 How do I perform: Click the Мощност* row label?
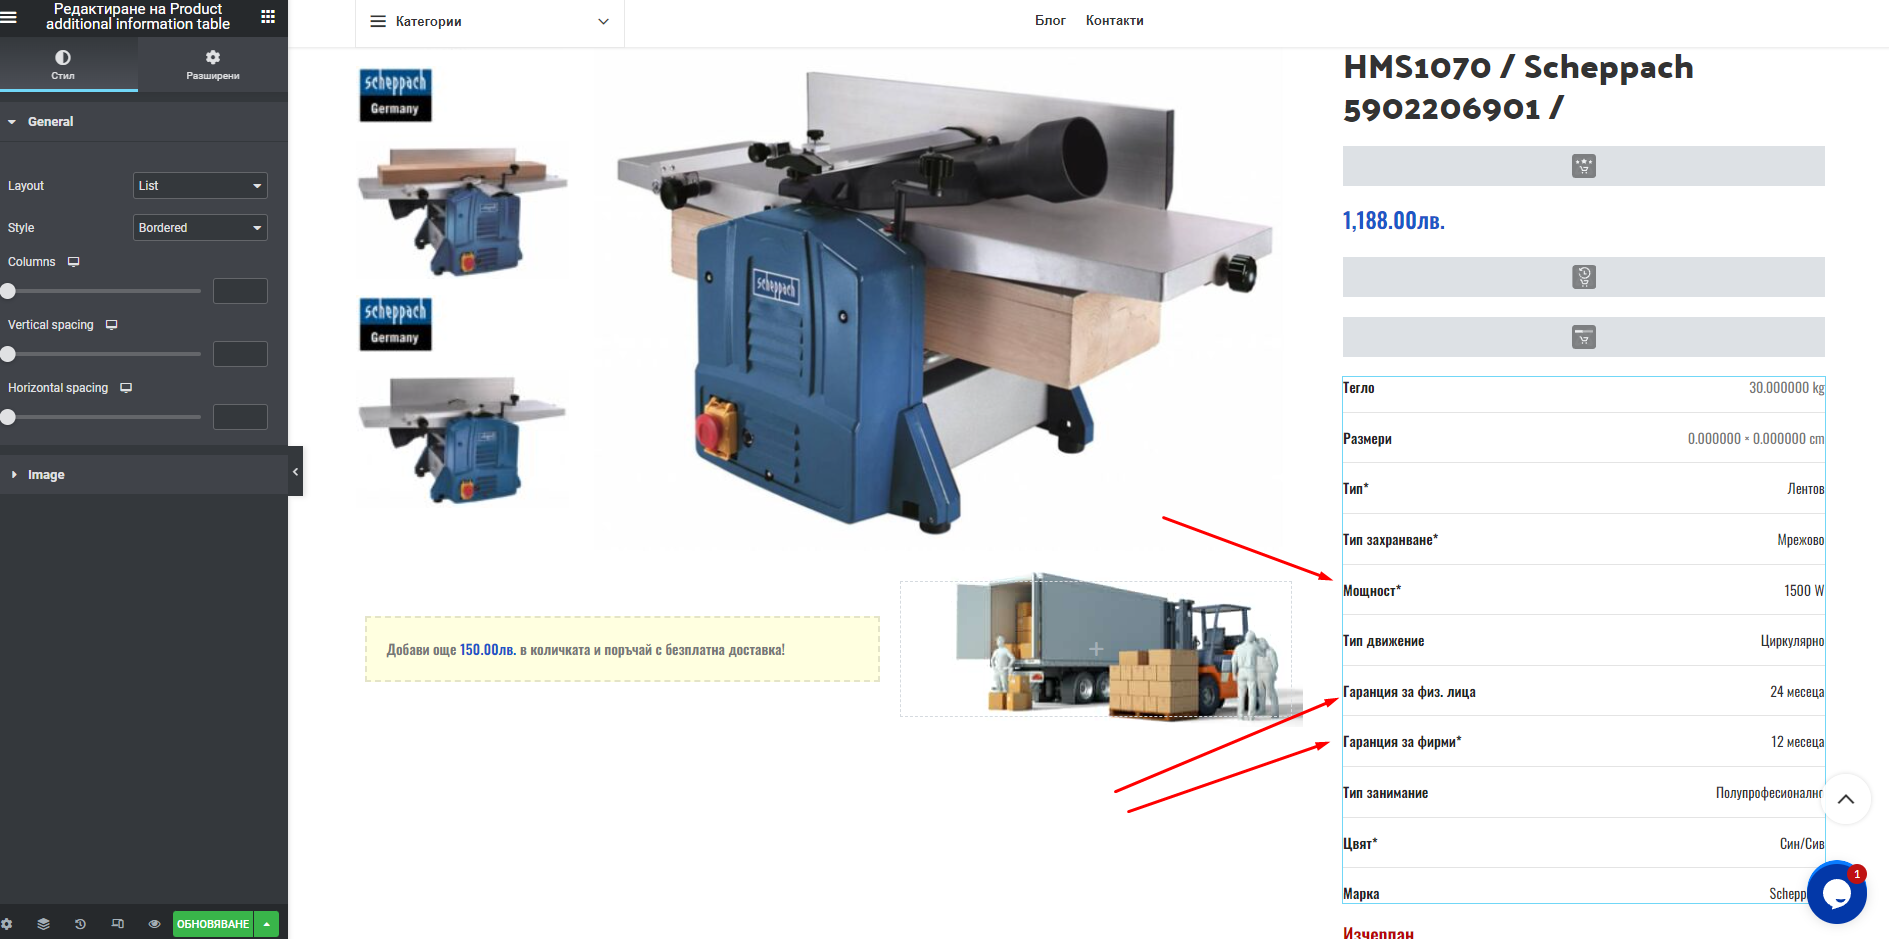[1372, 591]
